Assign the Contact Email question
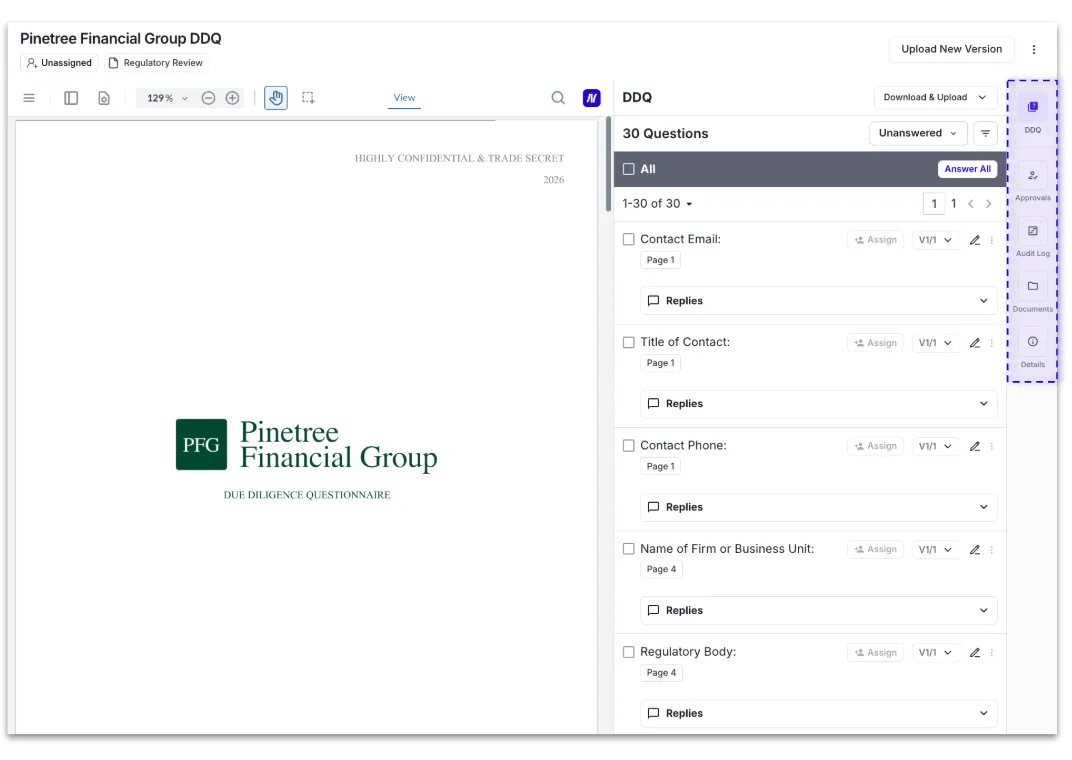Screen dimensions: 1072x760 pos(876,240)
